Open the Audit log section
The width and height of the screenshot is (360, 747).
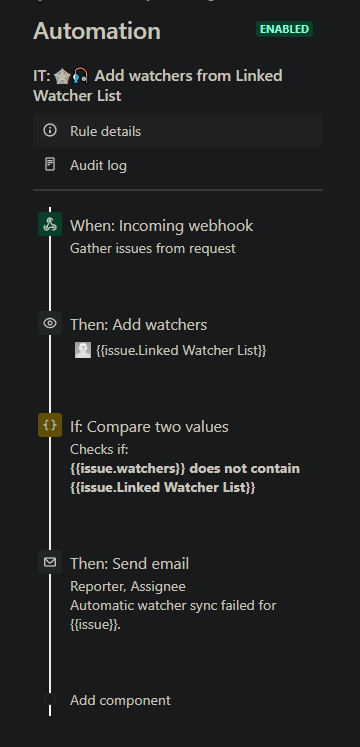pyautogui.click(x=178, y=165)
